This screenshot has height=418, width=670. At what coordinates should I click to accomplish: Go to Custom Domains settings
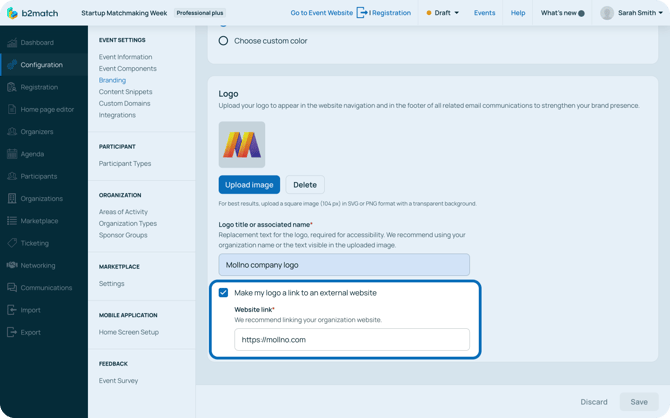(124, 103)
